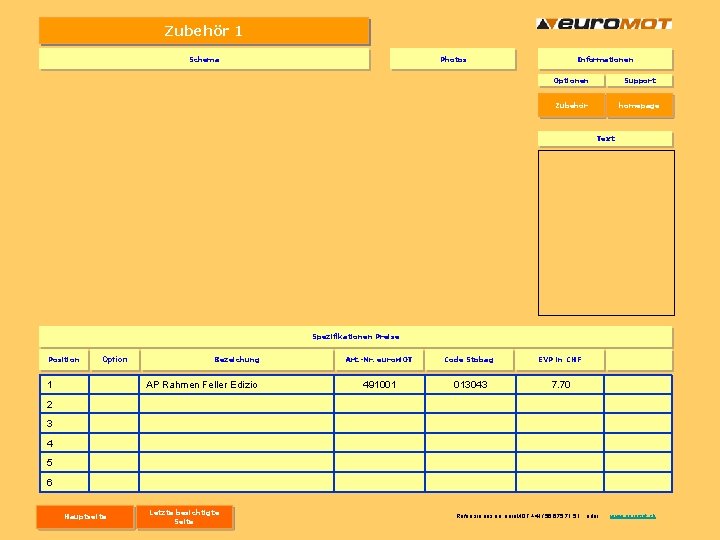
Task: Select the Option column header
Action: tap(115, 360)
